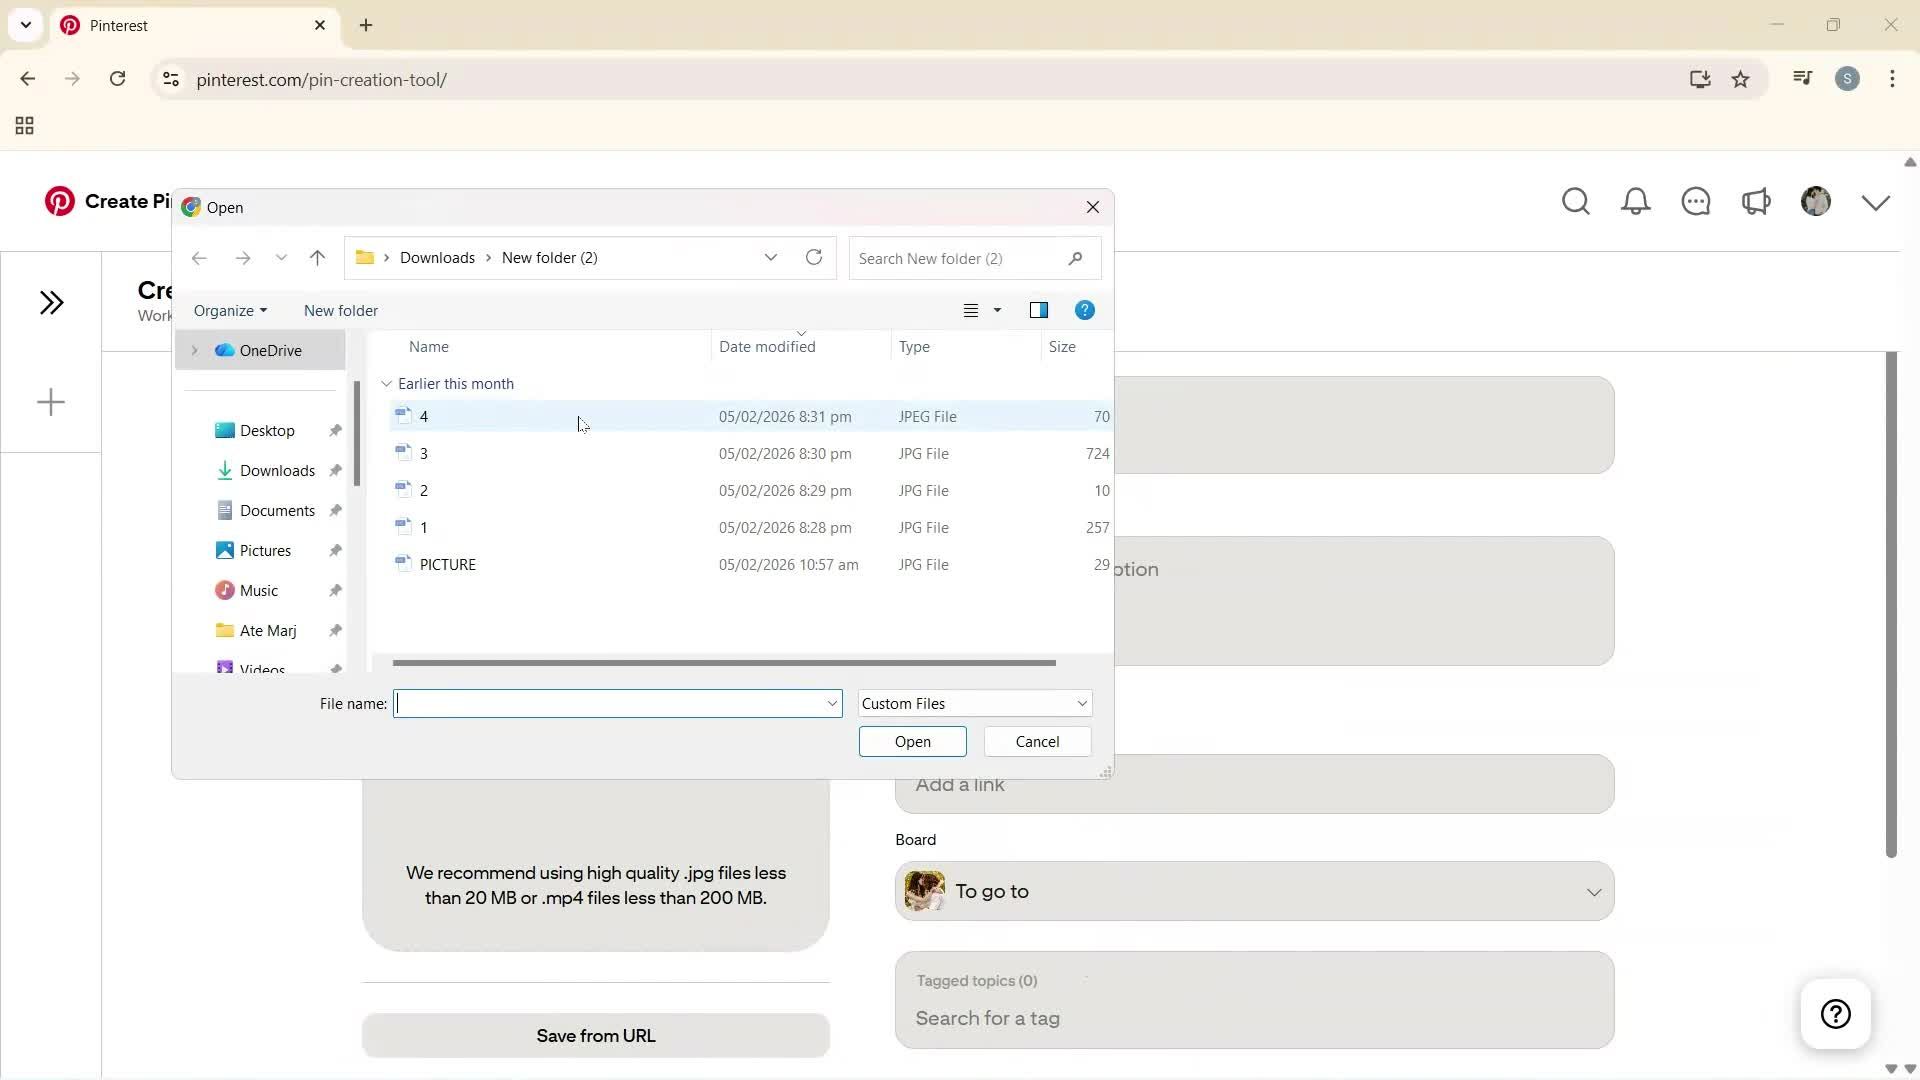Toggle the preview pane in file dialog
Screen dimensions: 1920x1080
[1039, 310]
